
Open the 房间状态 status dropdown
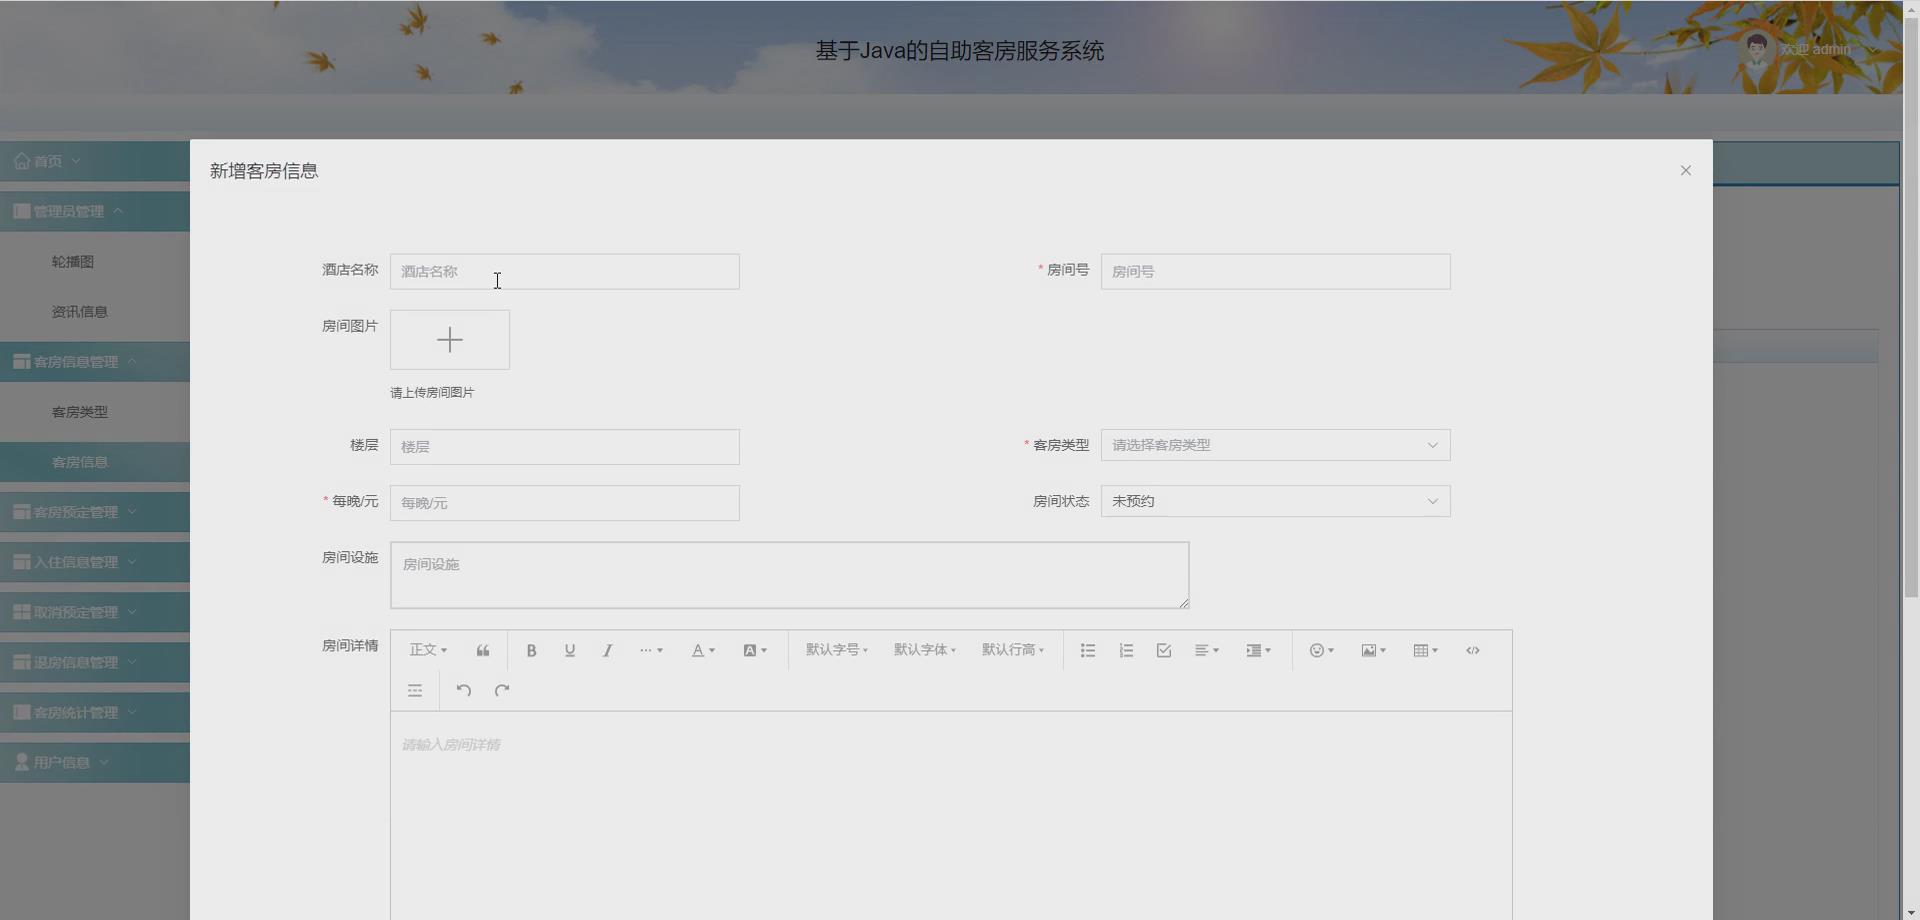click(1275, 501)
